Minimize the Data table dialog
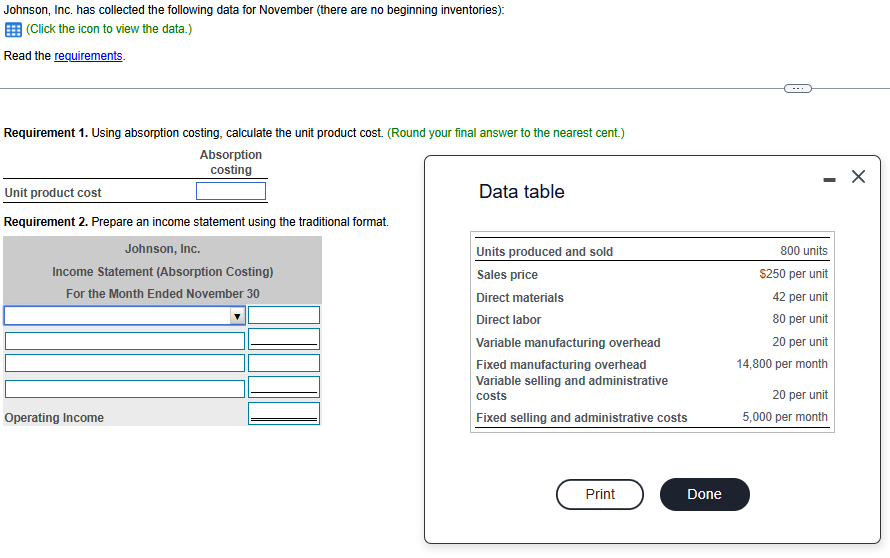This screenshot has width=890, height=558. tap(829, 180)
